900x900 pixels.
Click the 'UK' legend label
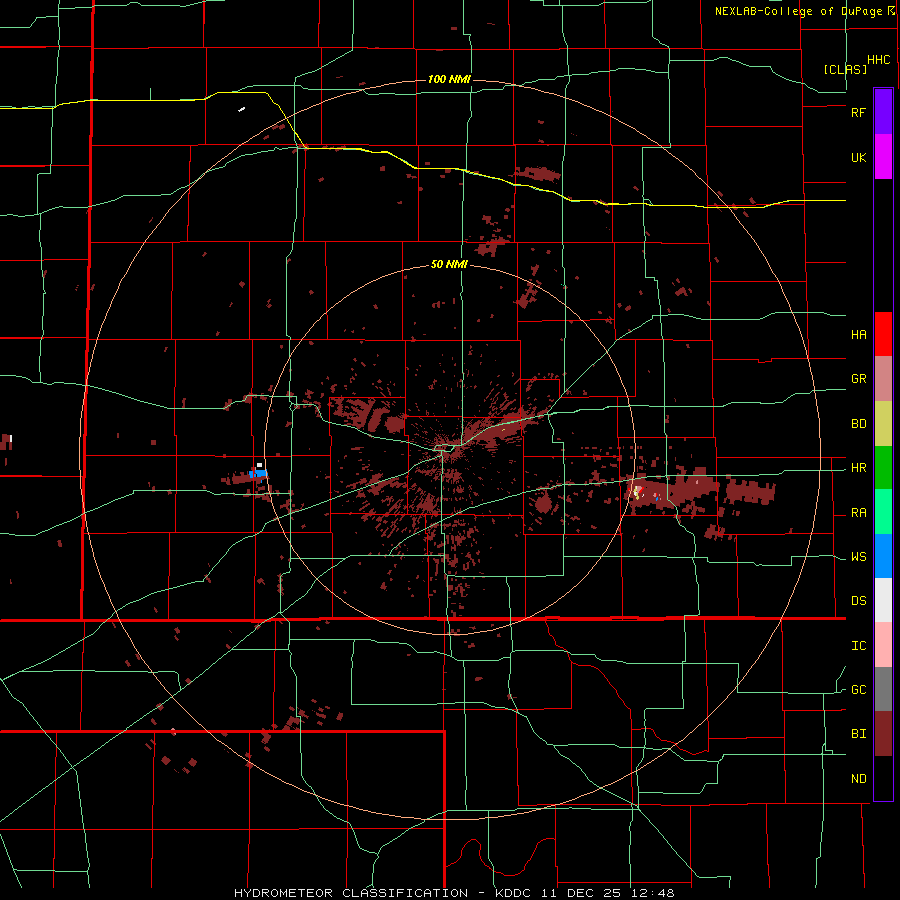[x=859, y=158]
